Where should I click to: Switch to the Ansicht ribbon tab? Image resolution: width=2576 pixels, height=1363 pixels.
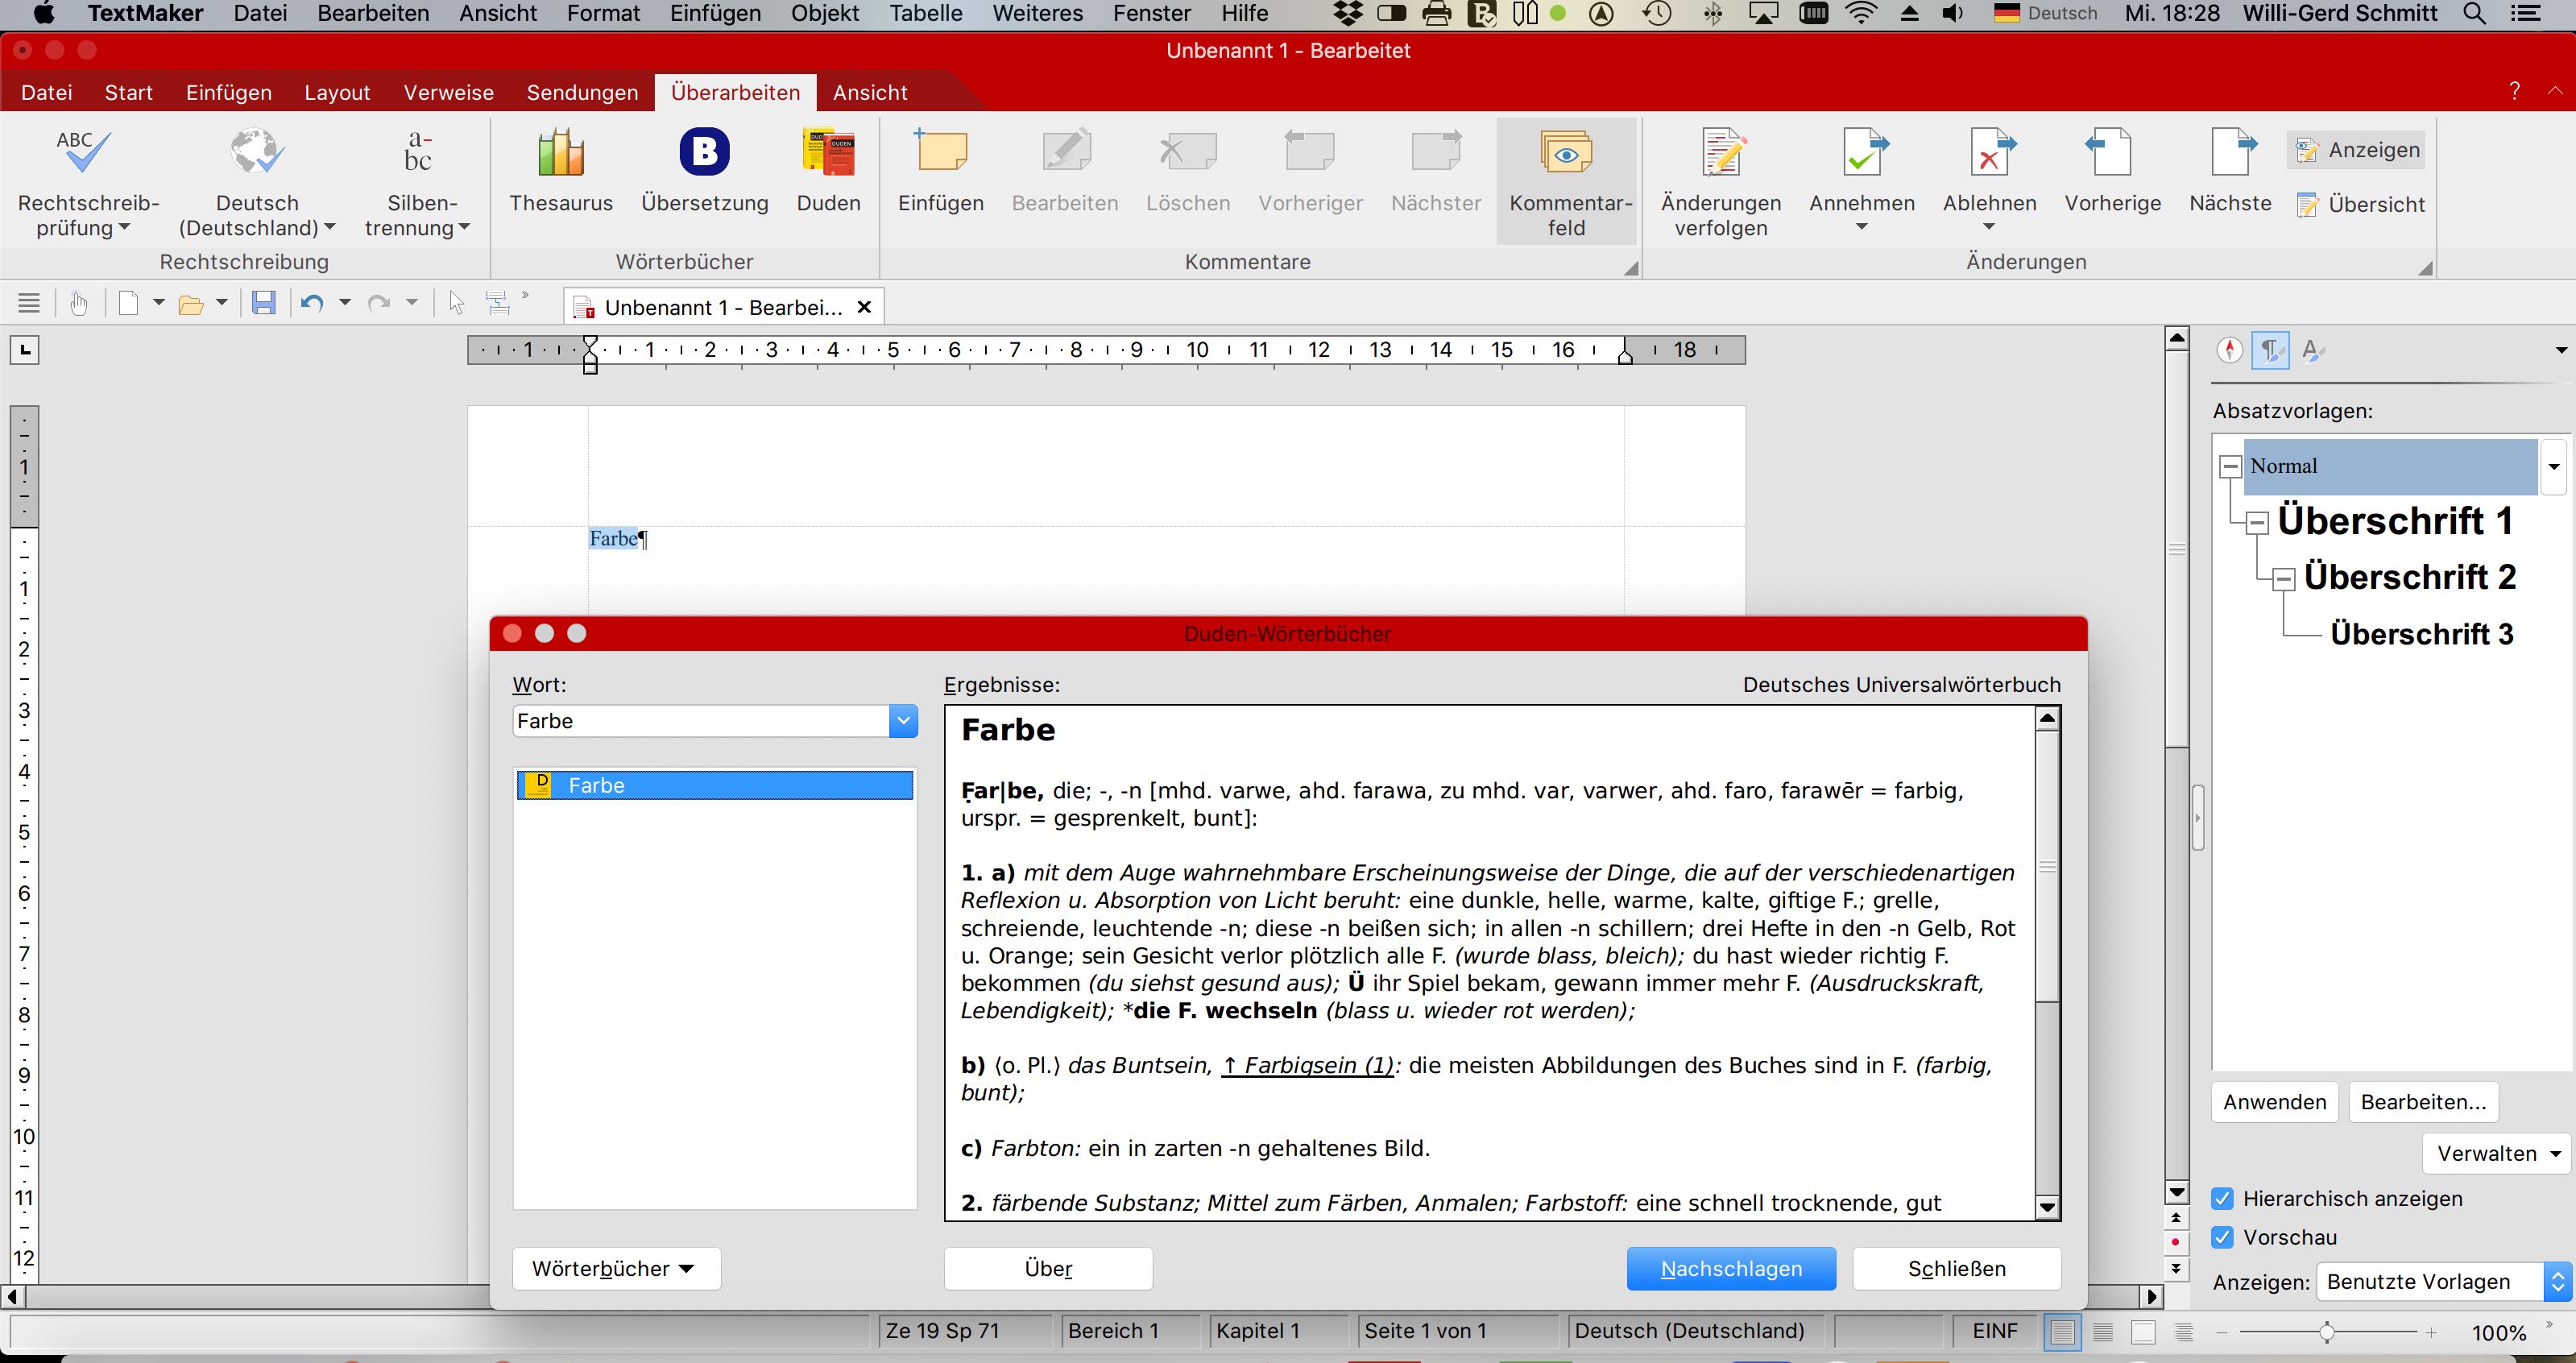click(870, 92)
